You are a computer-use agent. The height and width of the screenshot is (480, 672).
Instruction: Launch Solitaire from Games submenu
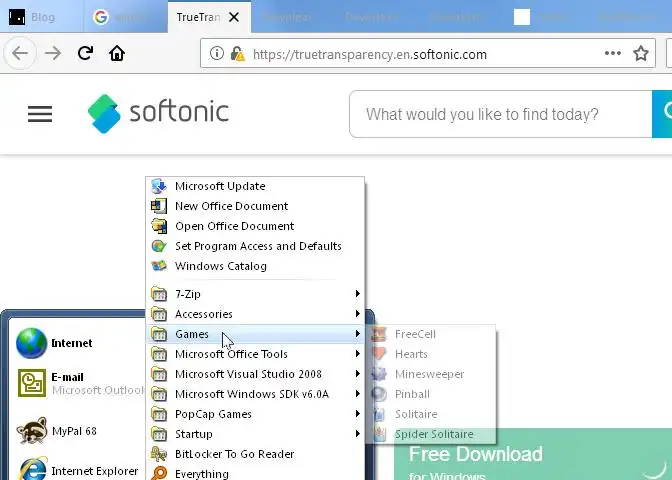pos(432,414)
